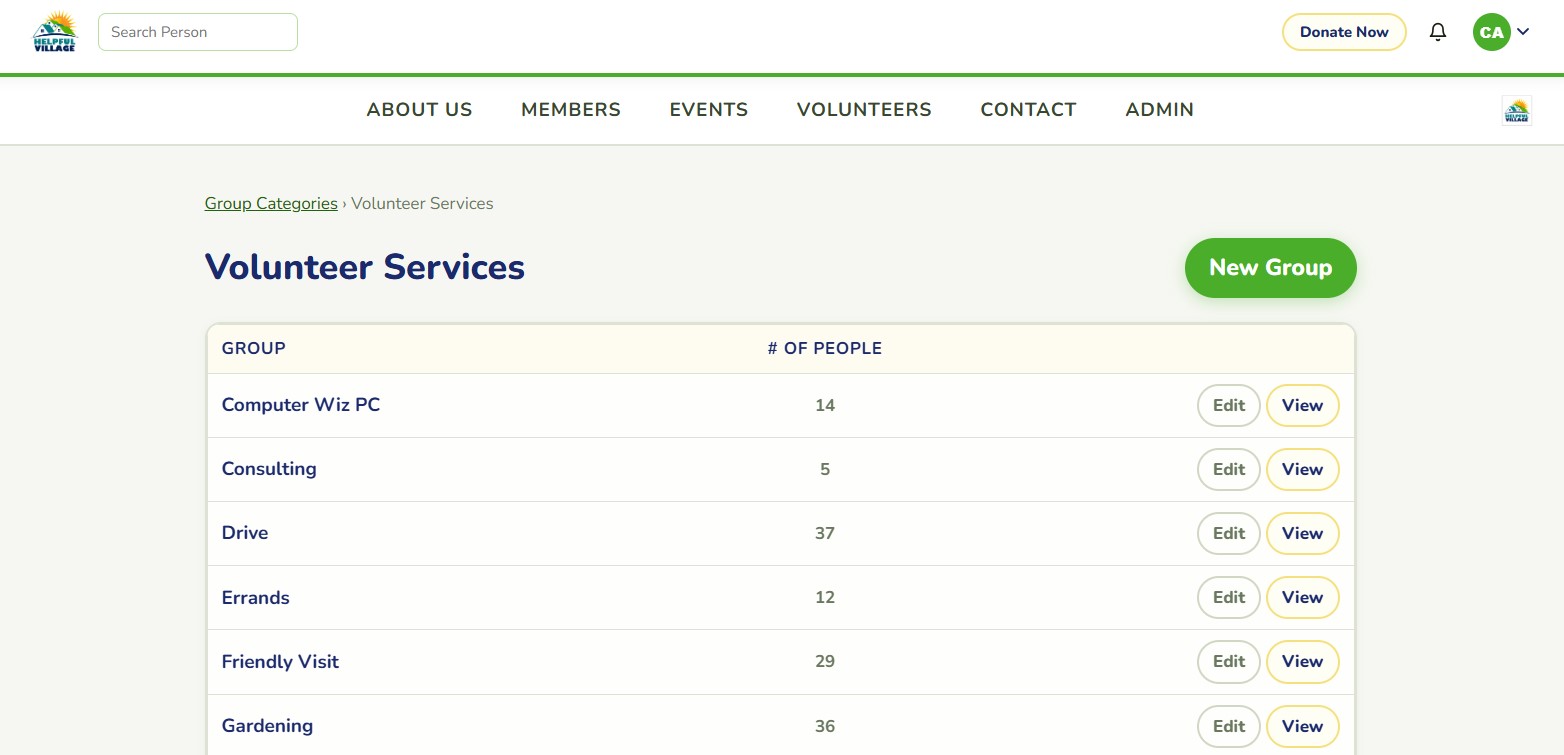Click the Volunteer Services breadcrumb text
1564x755 pixels.
[422, 204]
